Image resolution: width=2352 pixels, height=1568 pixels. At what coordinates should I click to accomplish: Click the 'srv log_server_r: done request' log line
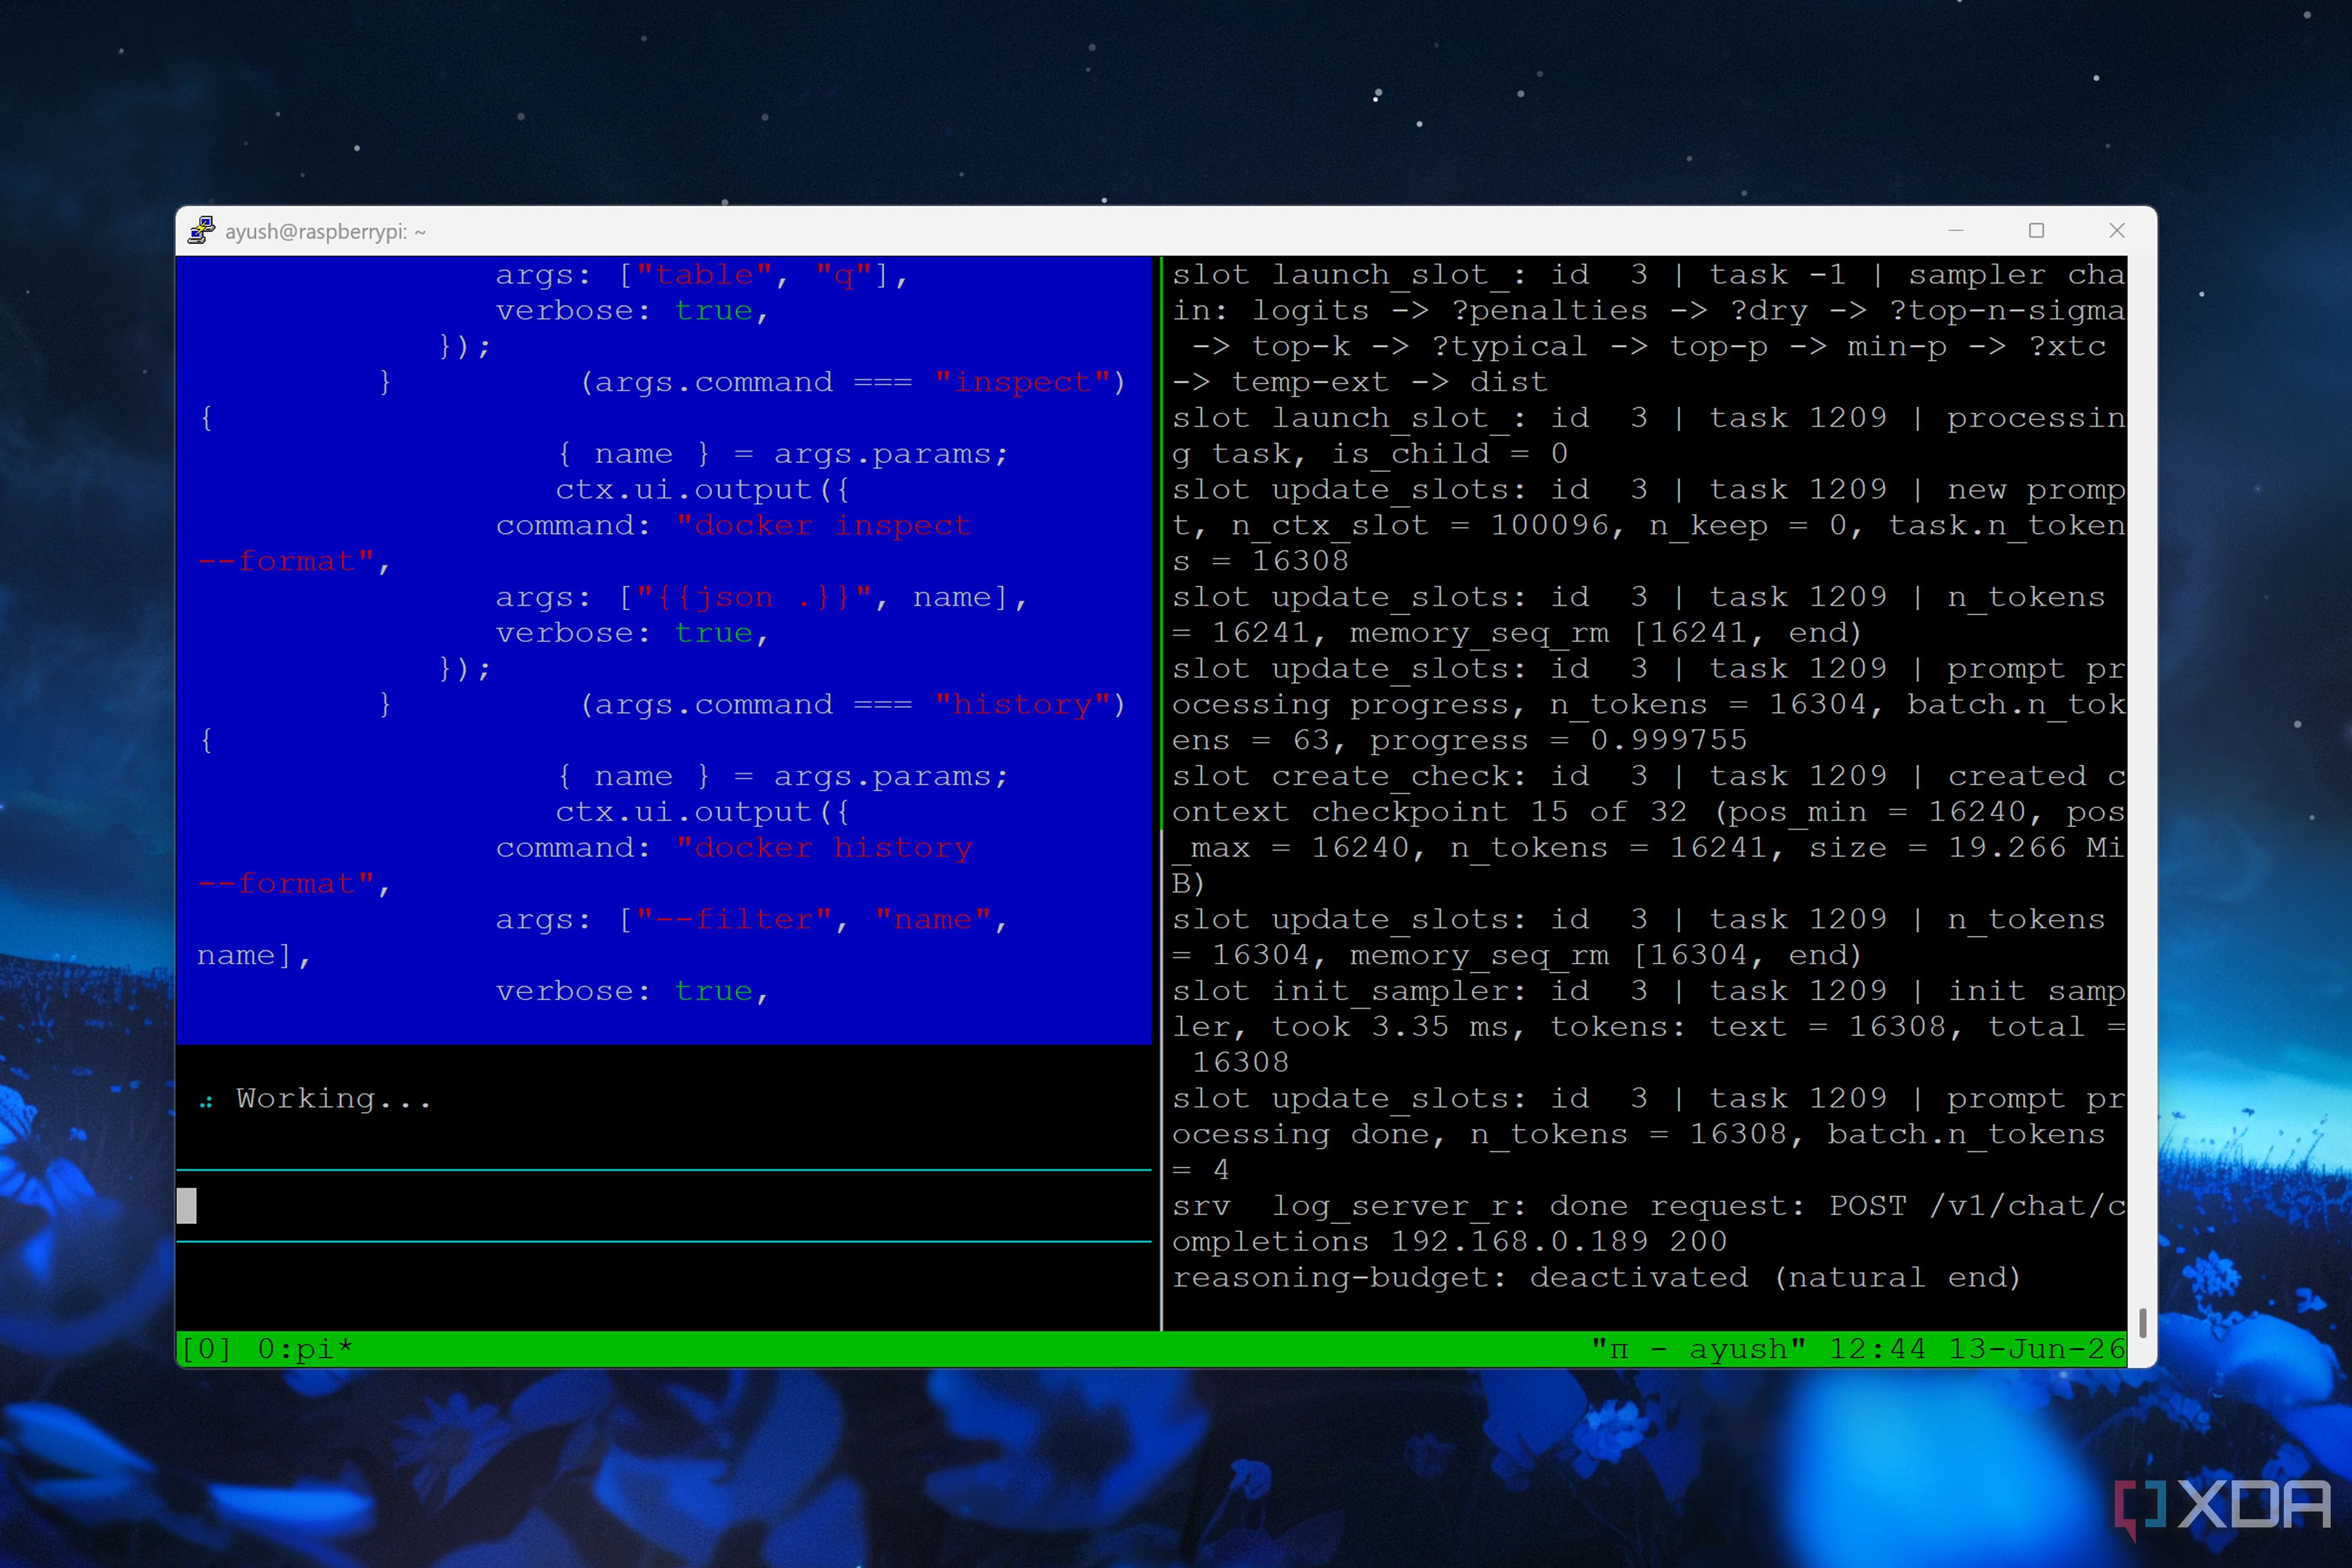(x=1488, y=1206)
